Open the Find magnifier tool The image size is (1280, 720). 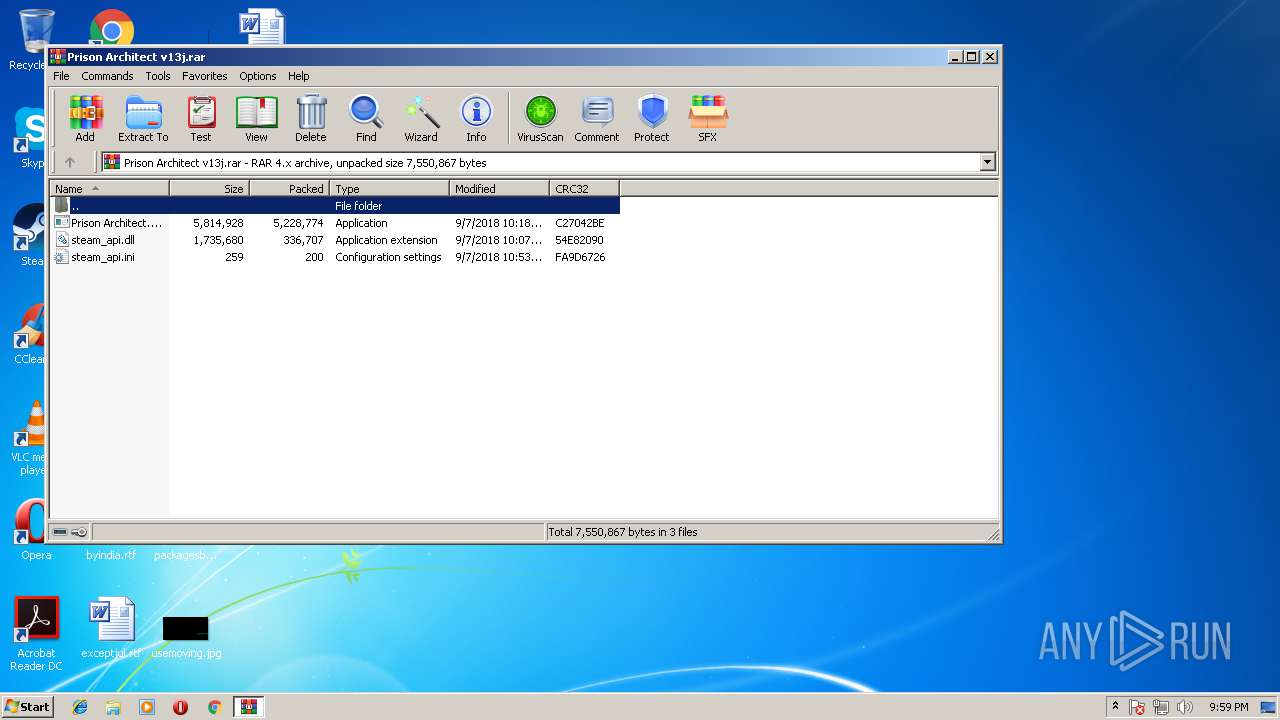[366, 119]
